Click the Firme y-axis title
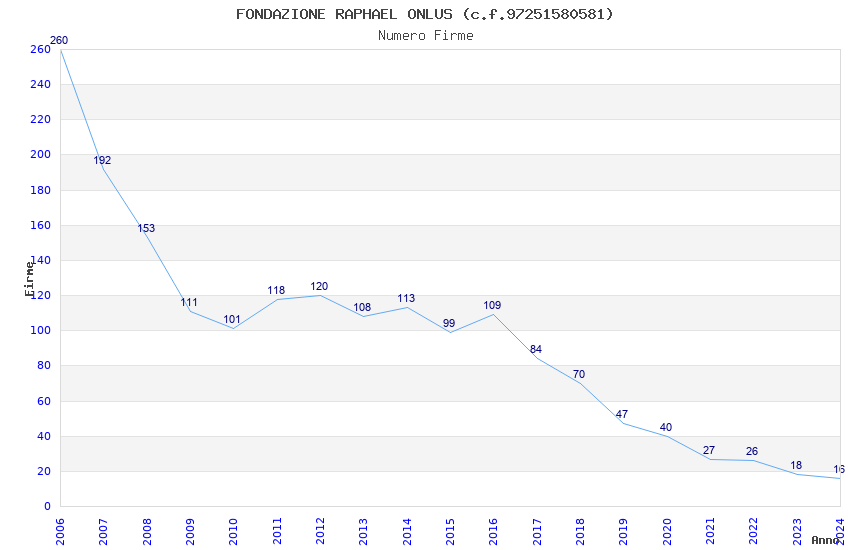This screenshot has width=850, height=550. coord(29,279)
